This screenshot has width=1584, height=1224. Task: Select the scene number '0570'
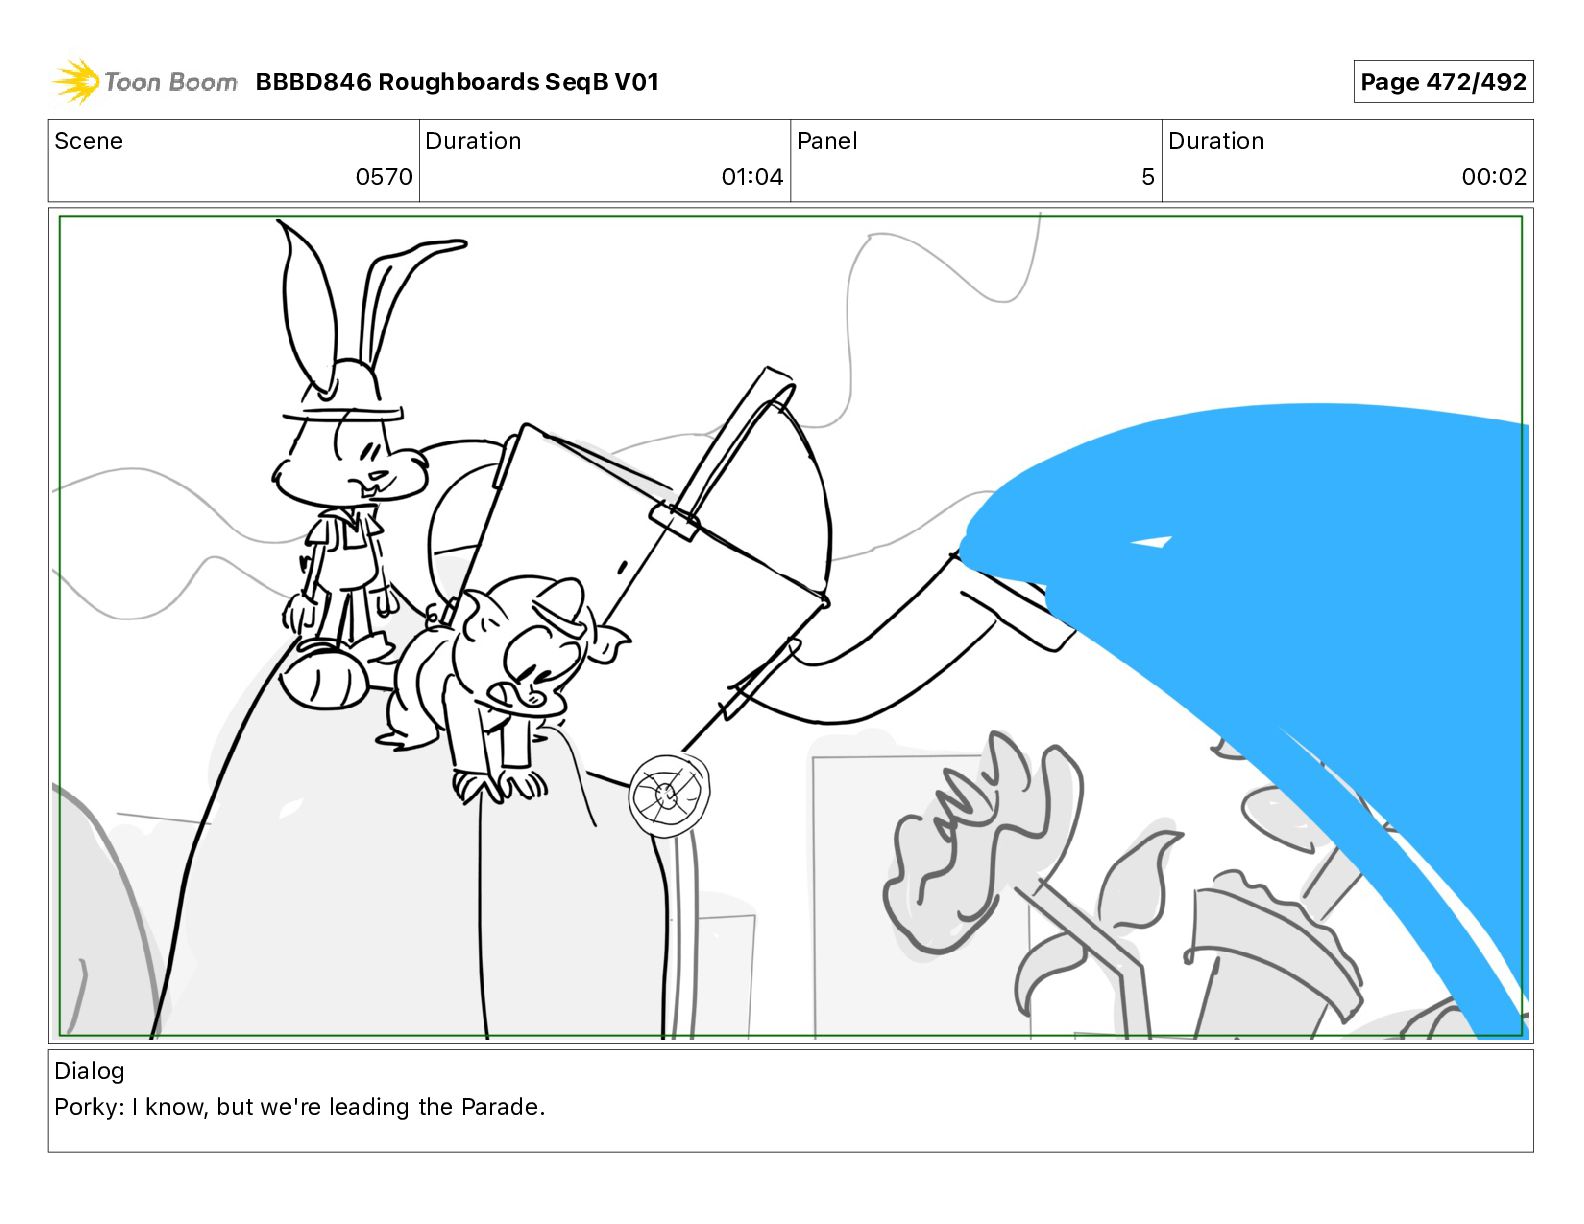click(384, 177)
